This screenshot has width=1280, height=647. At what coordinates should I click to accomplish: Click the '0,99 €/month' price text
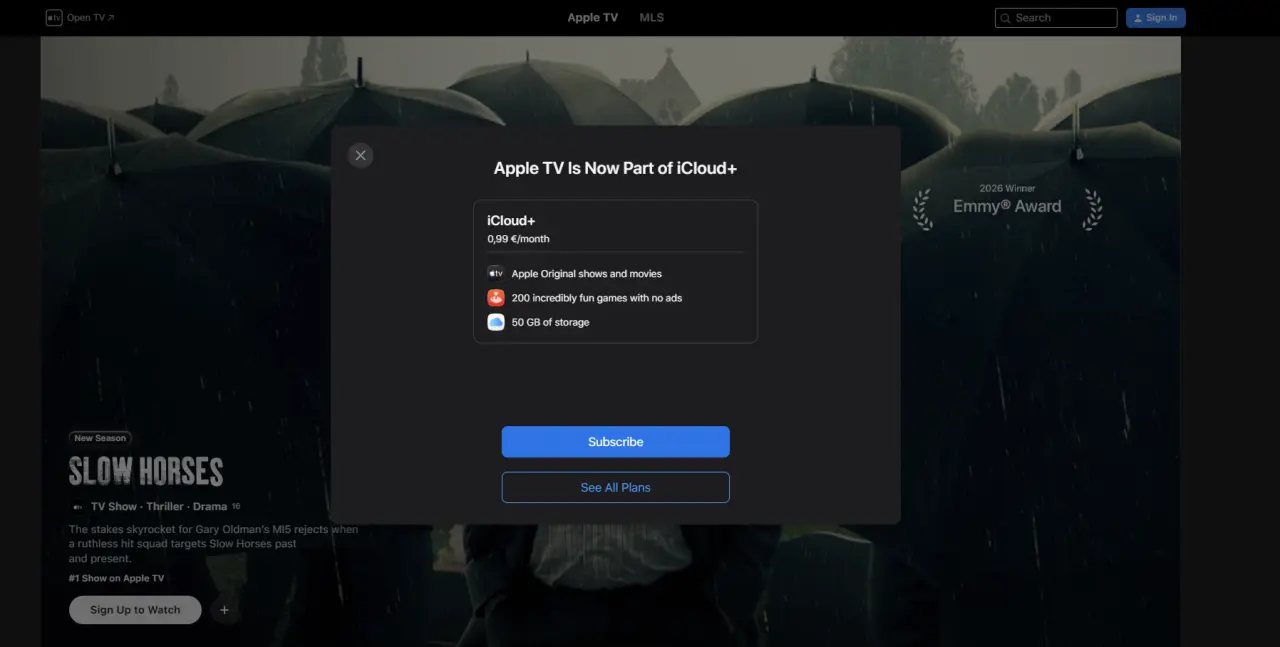[x=518, y=239]
